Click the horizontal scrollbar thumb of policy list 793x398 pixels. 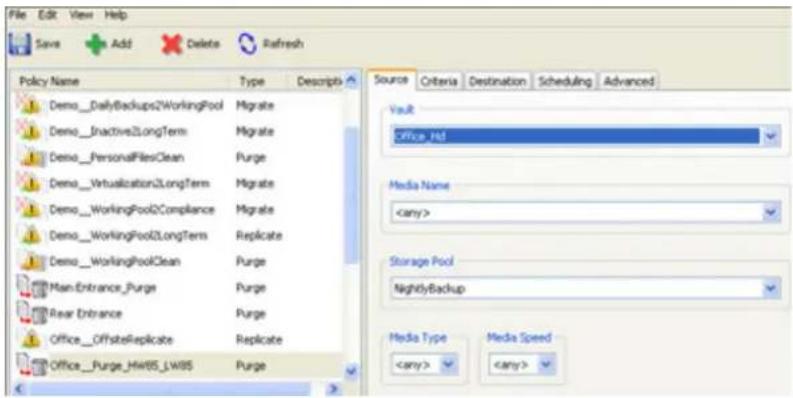[x=169, y=390]
